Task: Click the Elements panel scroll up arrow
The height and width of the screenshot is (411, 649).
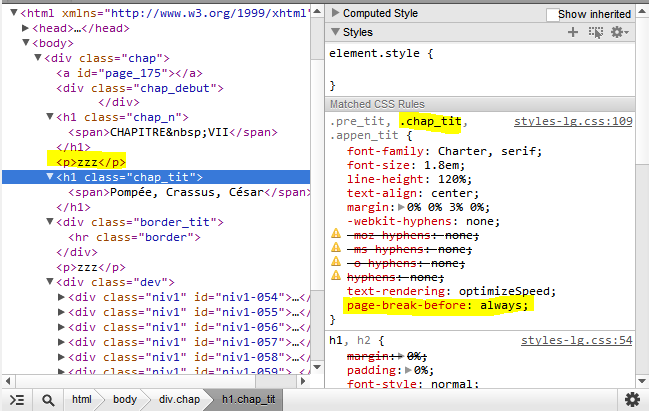Action: click(317, 12)
